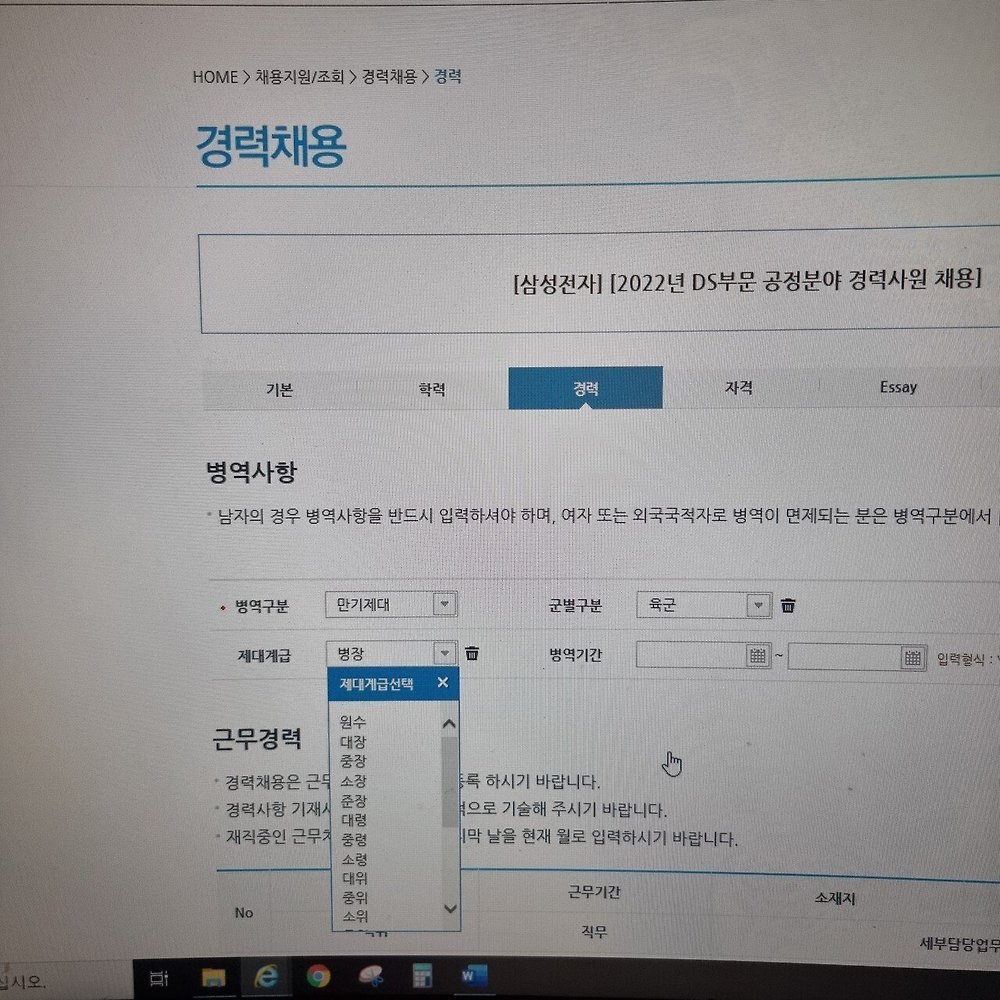Select 소장 in the rank list
This screenshot has height=1000, width=1000.
[x=353, y=781]
